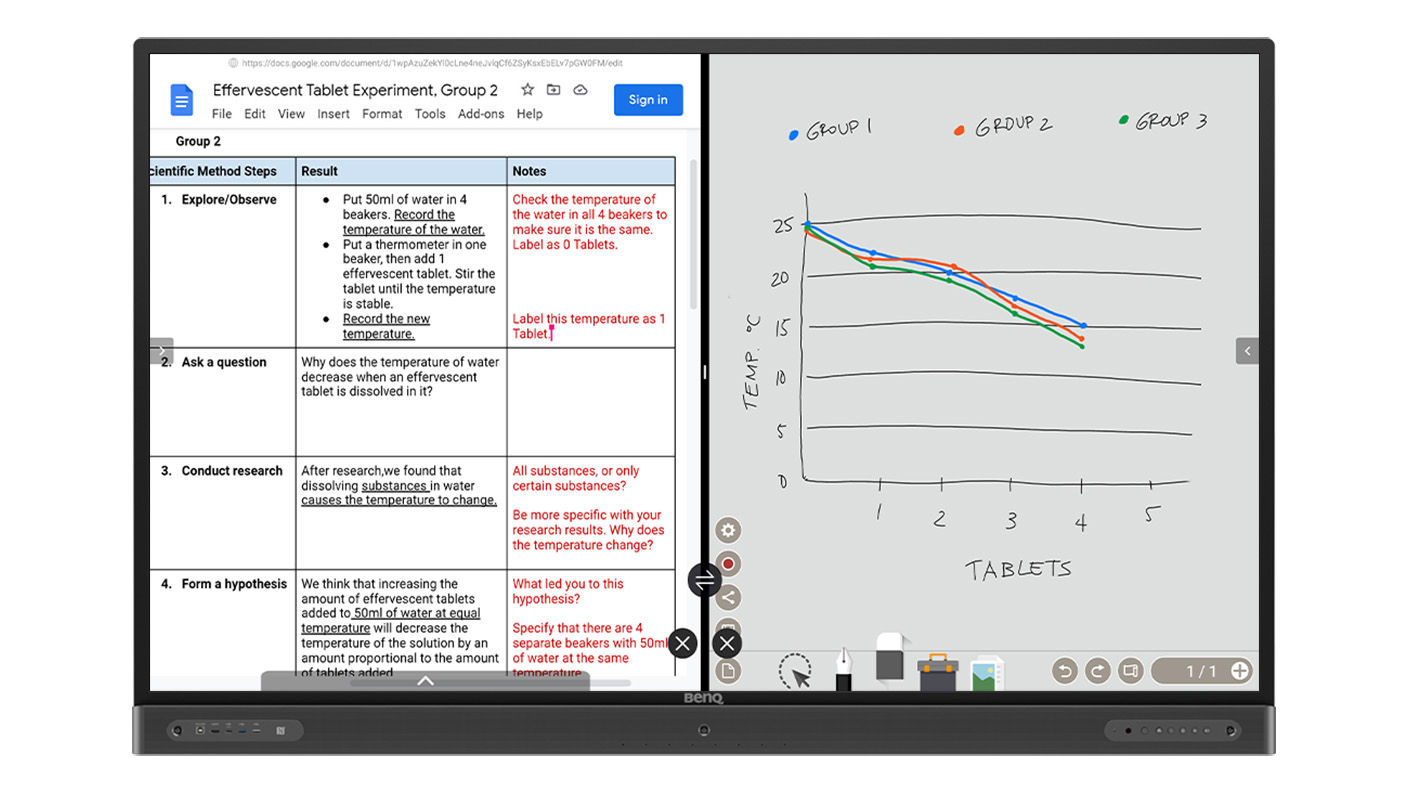Start screen recording with red button
The width and height of the screenshot is (1408, 792).
728,564
